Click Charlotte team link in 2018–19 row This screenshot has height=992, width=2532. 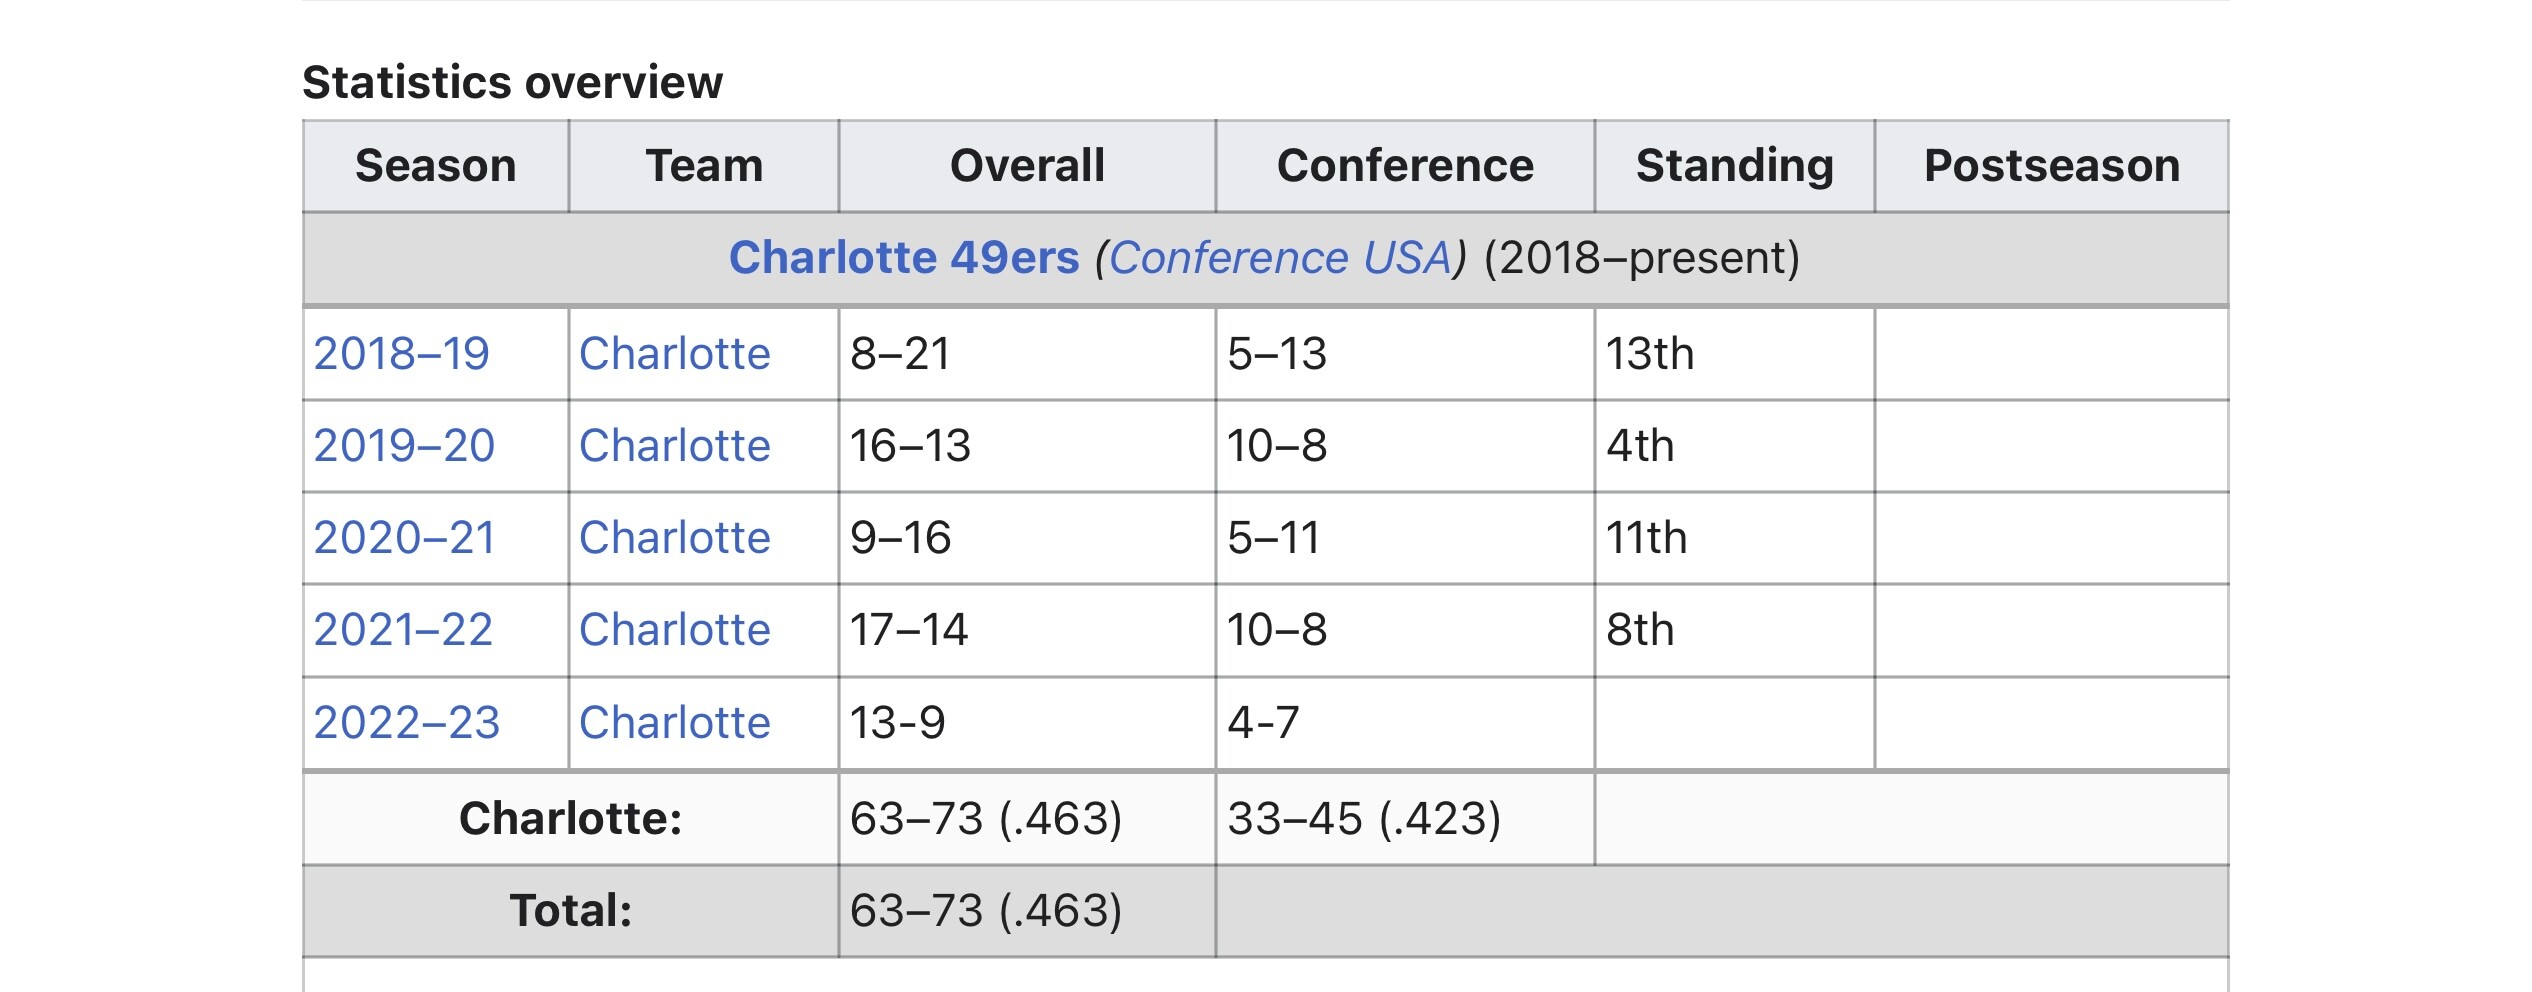[675, 354]
